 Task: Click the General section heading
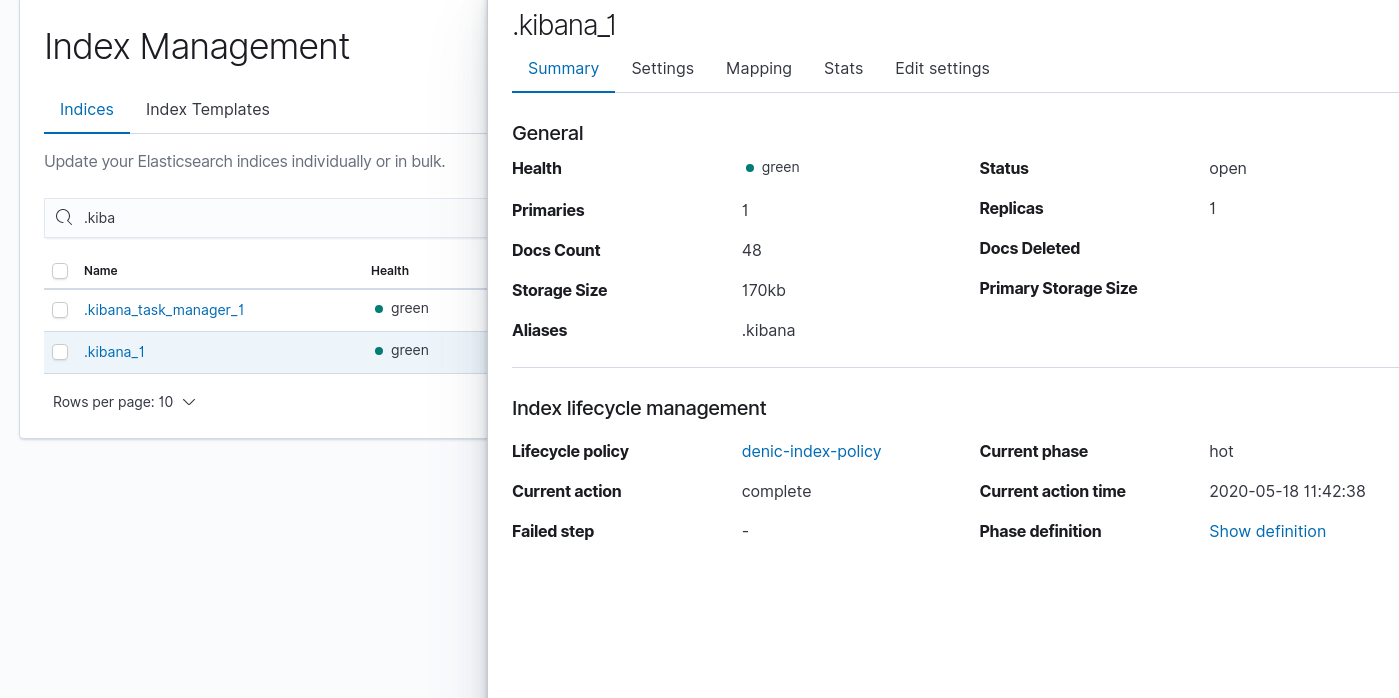pos(547,133)
